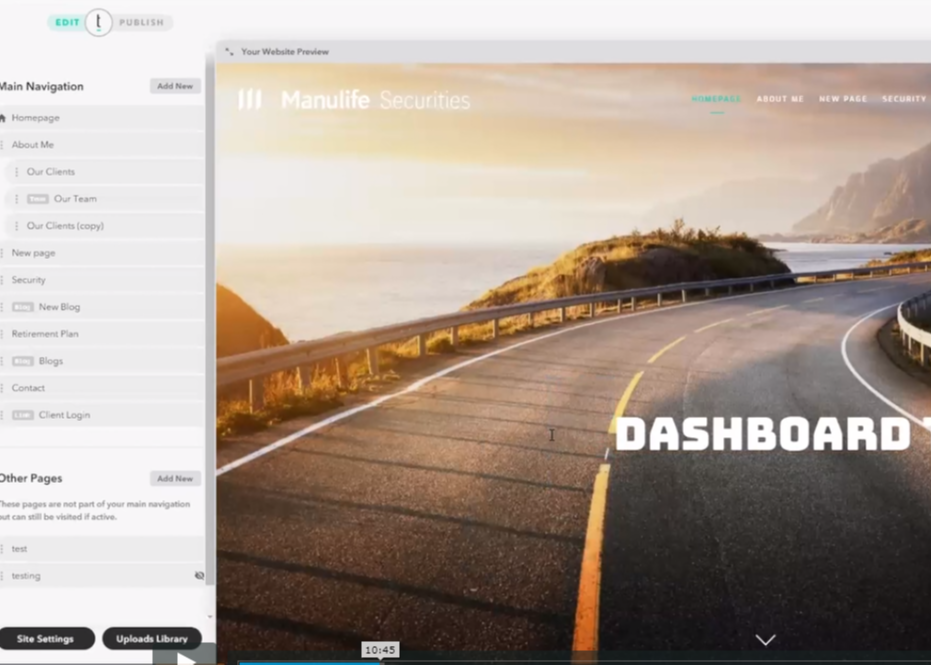The image size is (931, 665).
Task: Click the video progress bar
Action: click(585, 663)
